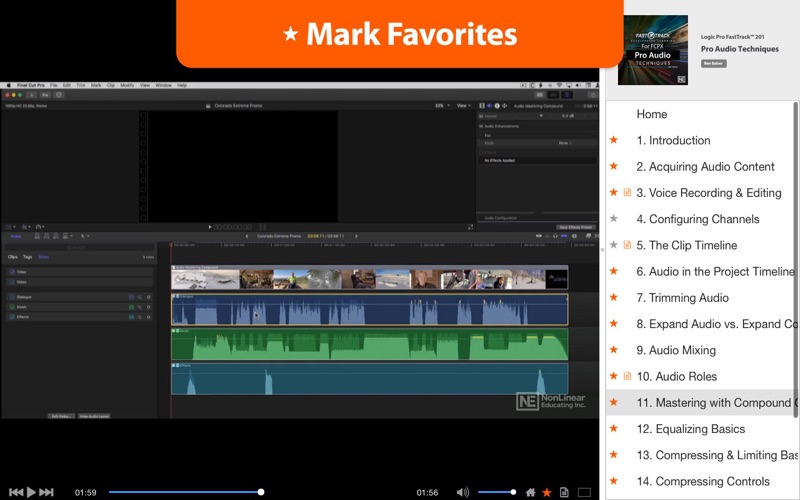Open the retime speedometer dropdown below viewer
The width and height of the screenshot is (800, 500).
pos(40,227)
